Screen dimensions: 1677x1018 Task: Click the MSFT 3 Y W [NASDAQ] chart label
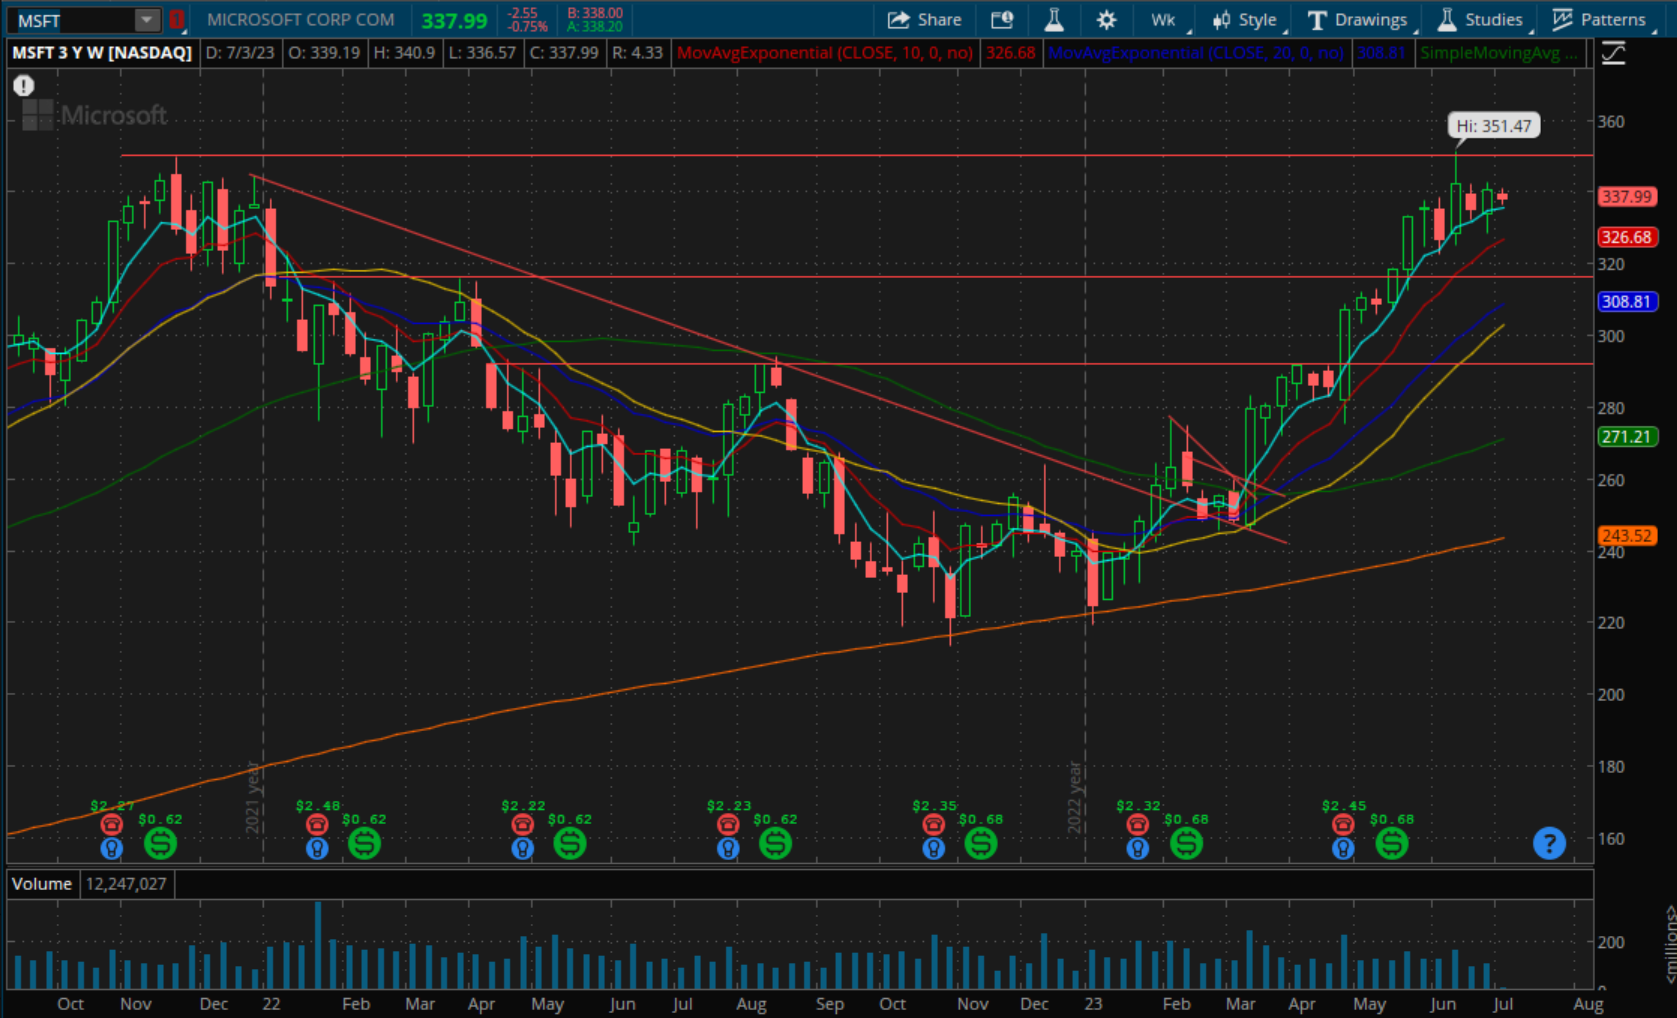[x=102, y=53]
